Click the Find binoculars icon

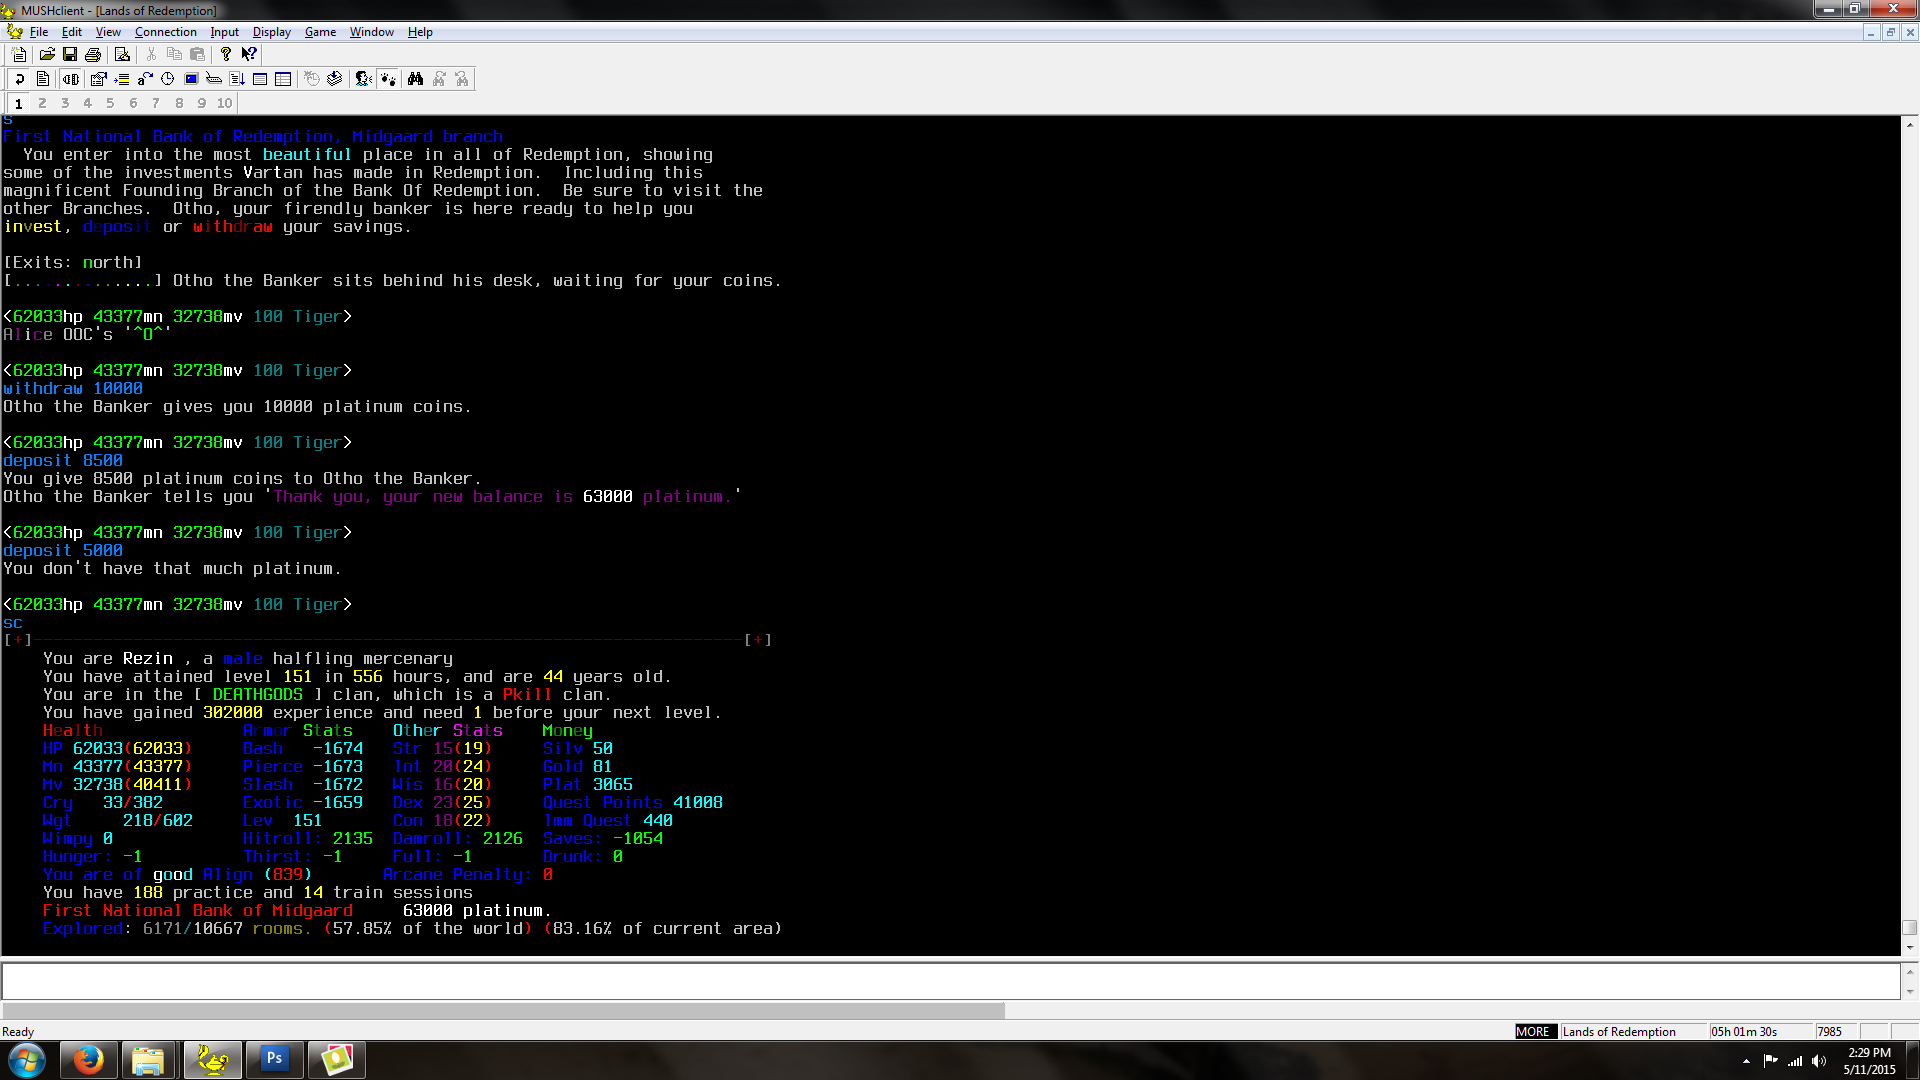[415, 79]
